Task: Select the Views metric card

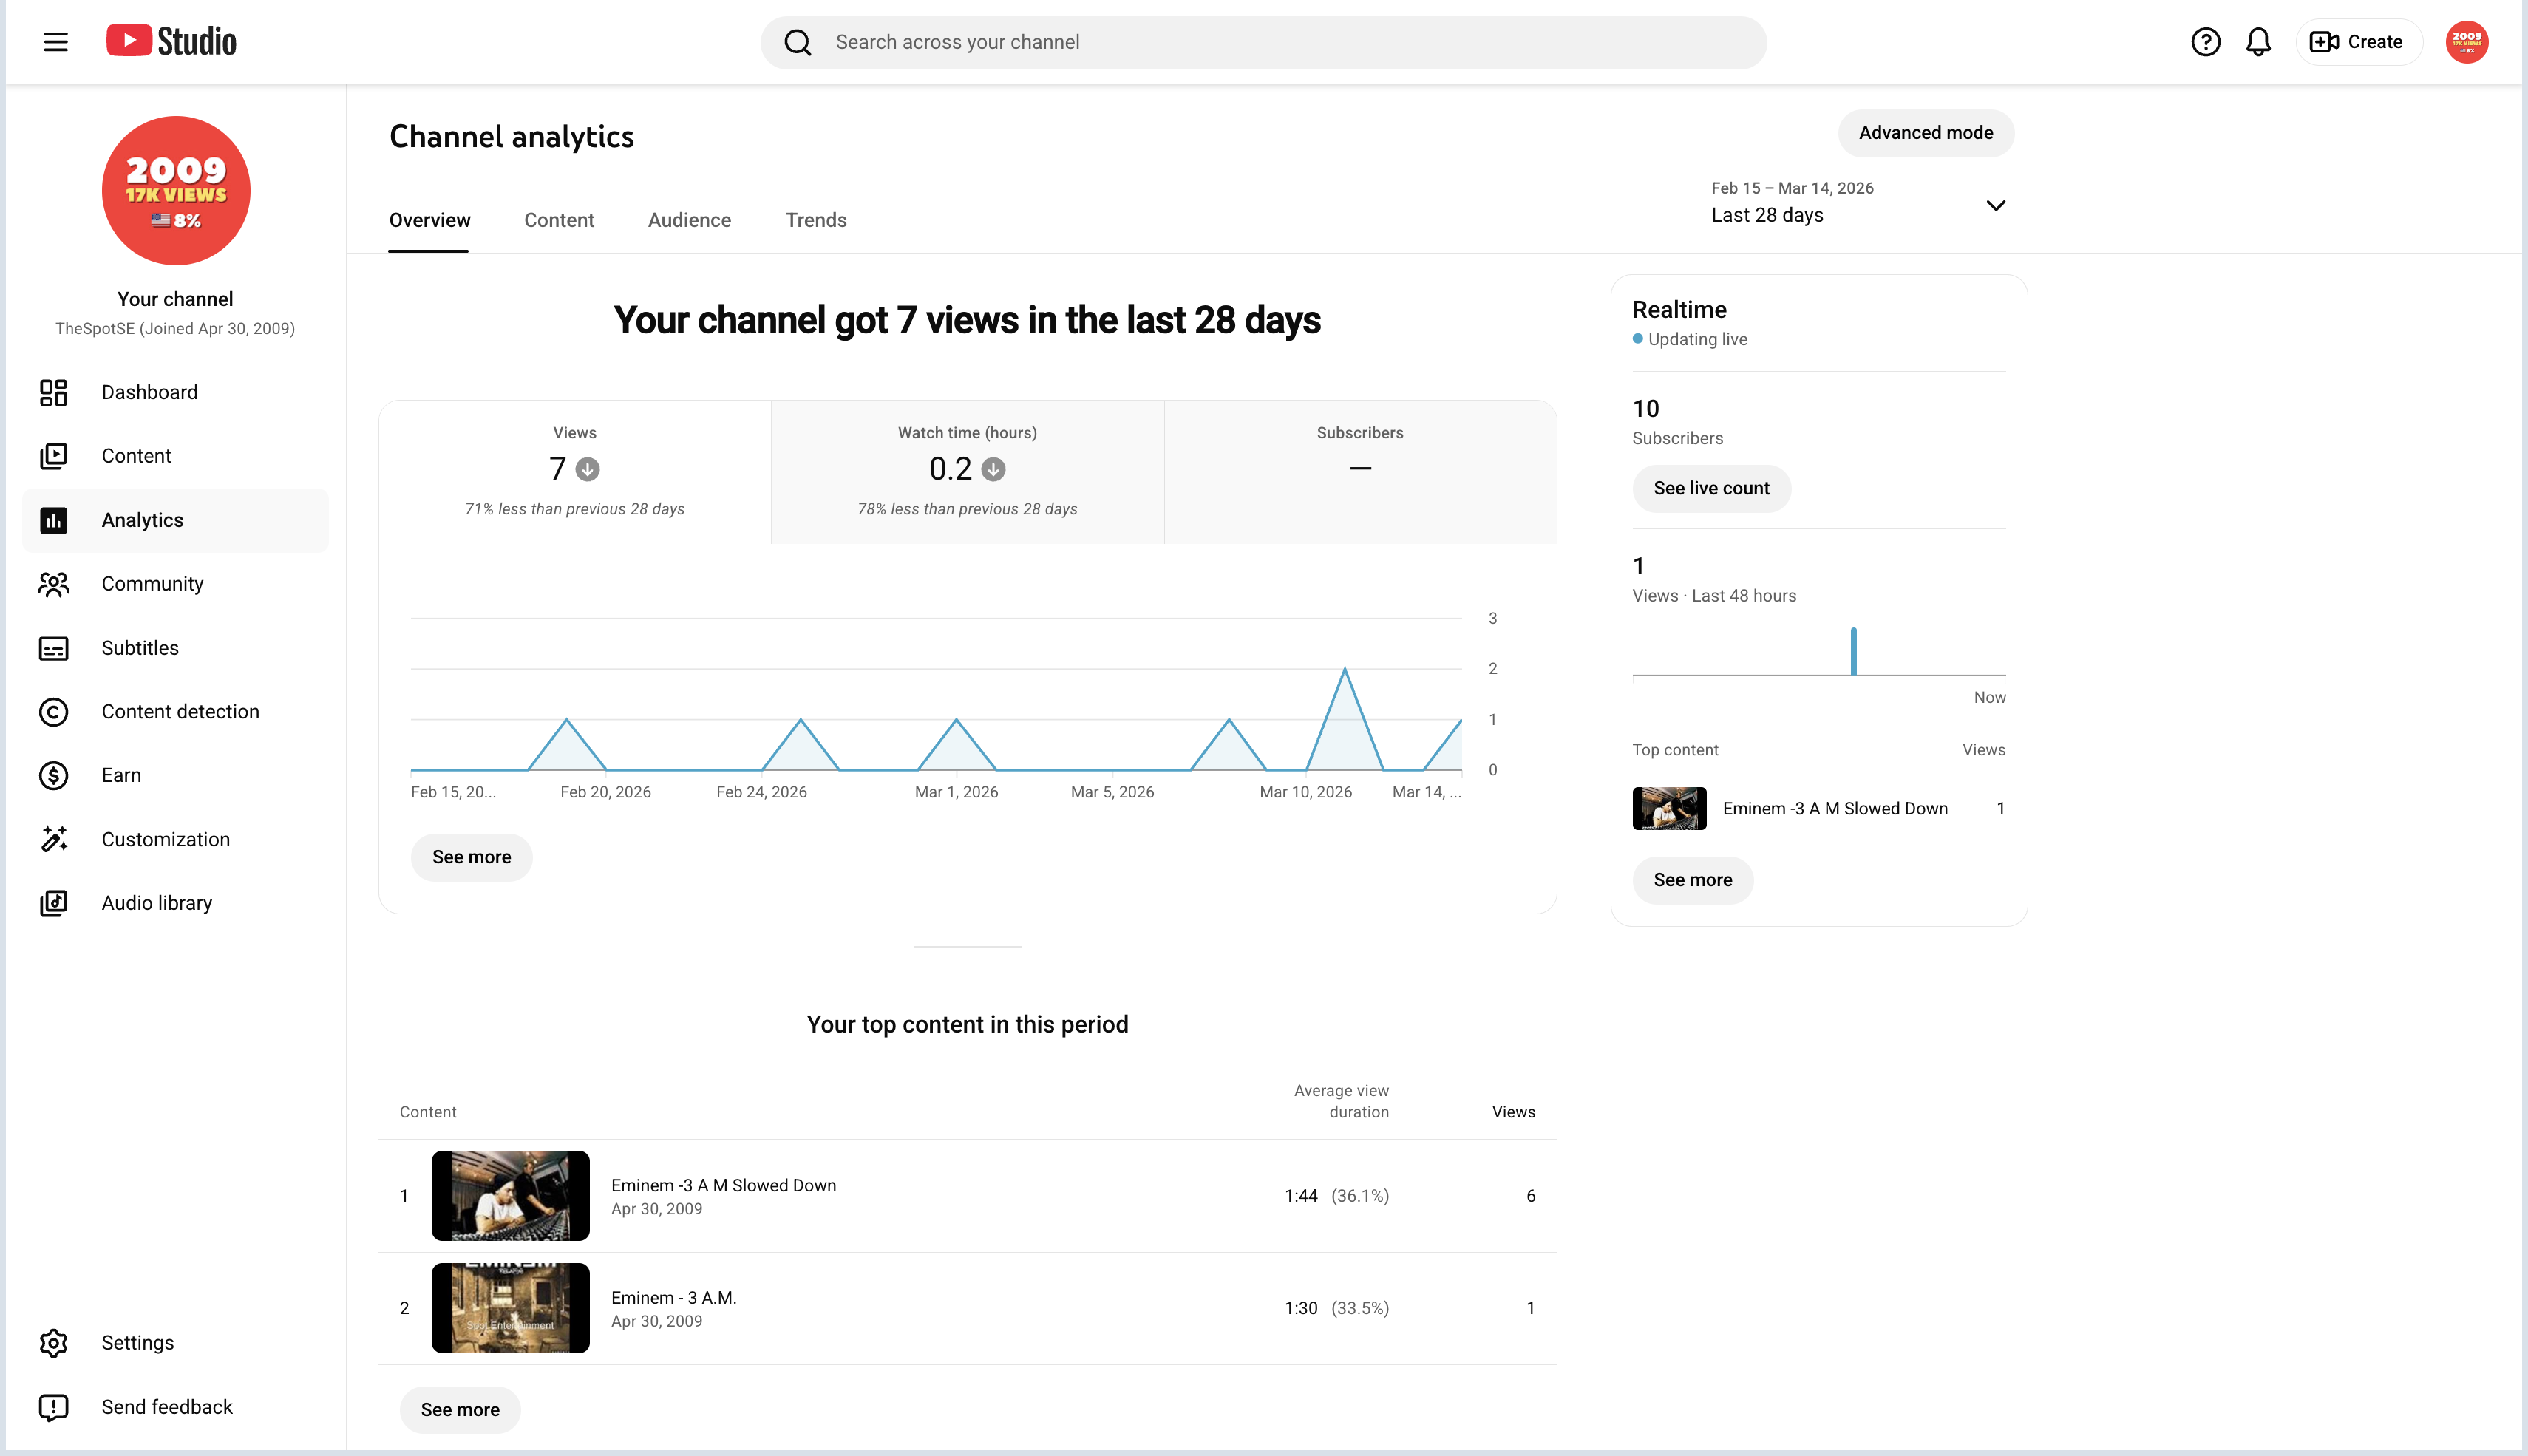Action: click(x=575, y=472)
